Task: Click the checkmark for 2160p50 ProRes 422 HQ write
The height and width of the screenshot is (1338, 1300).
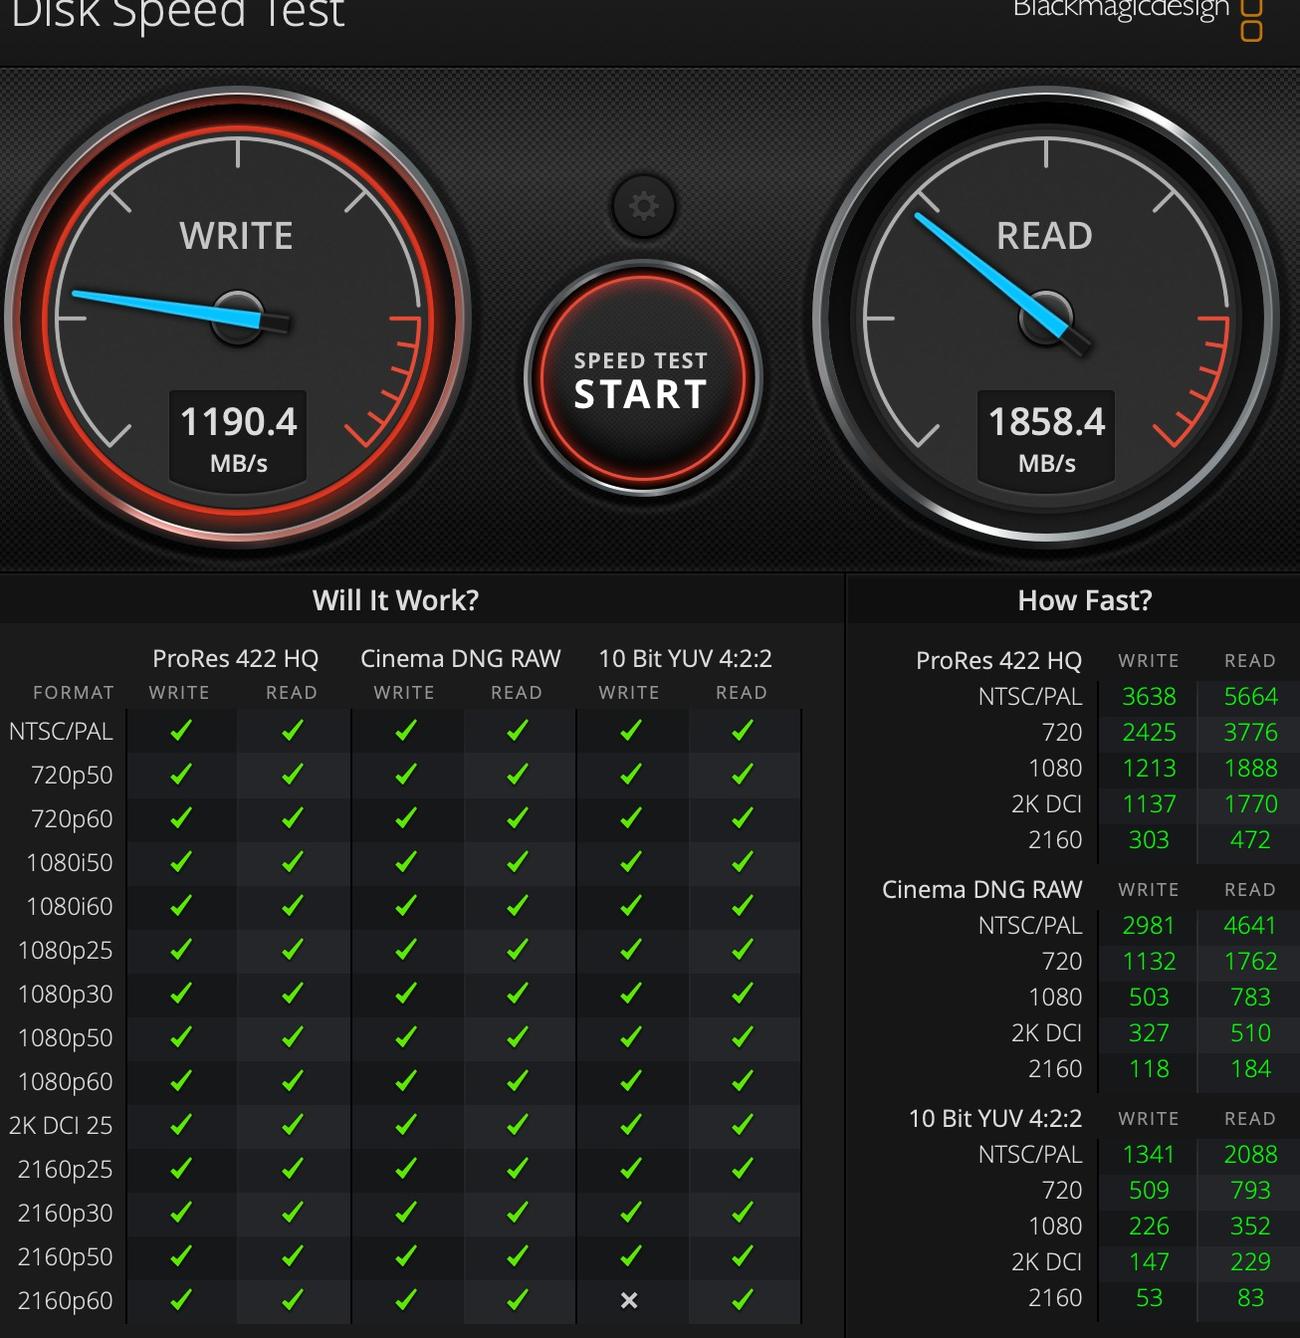Action: 180,1256
